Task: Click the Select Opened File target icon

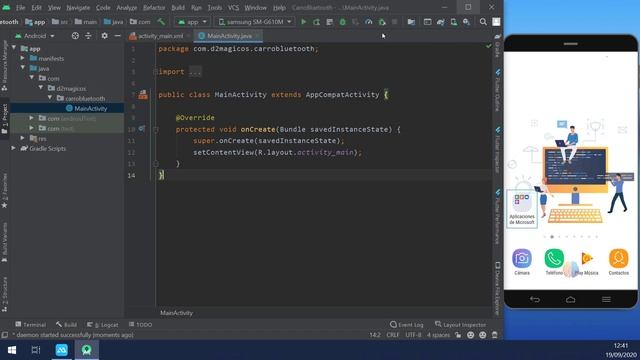Action: [x=75, y=36]
